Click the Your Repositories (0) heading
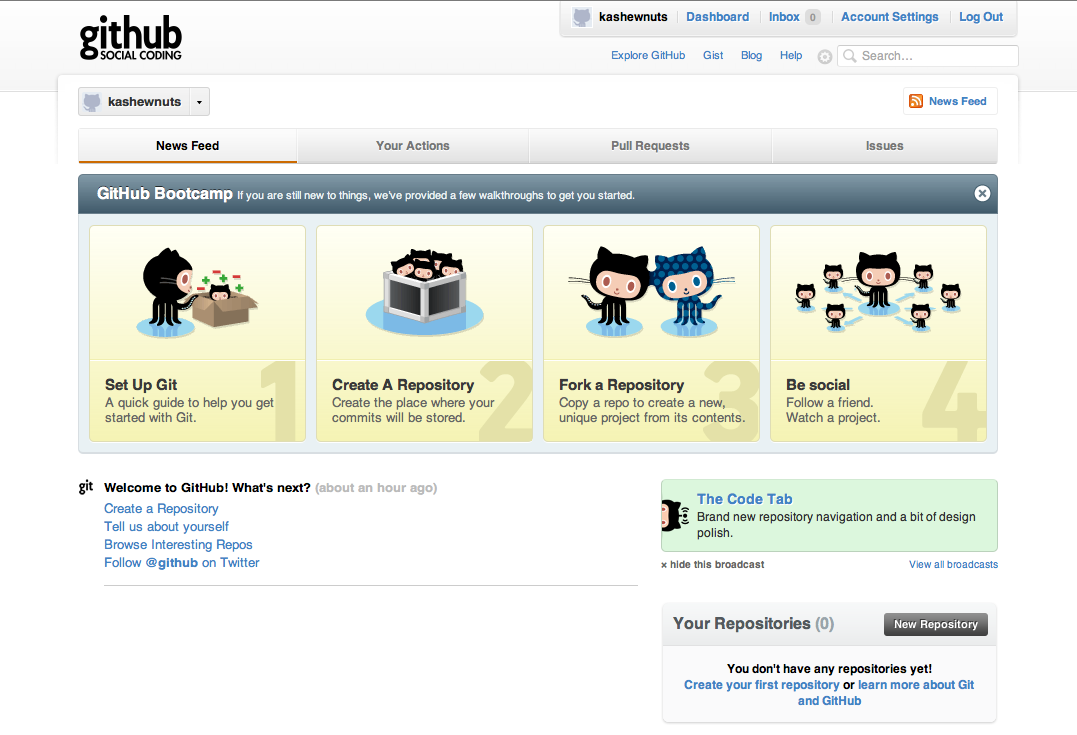The height and width of the screenshot is (735, 1077). (x=753, y=624)
